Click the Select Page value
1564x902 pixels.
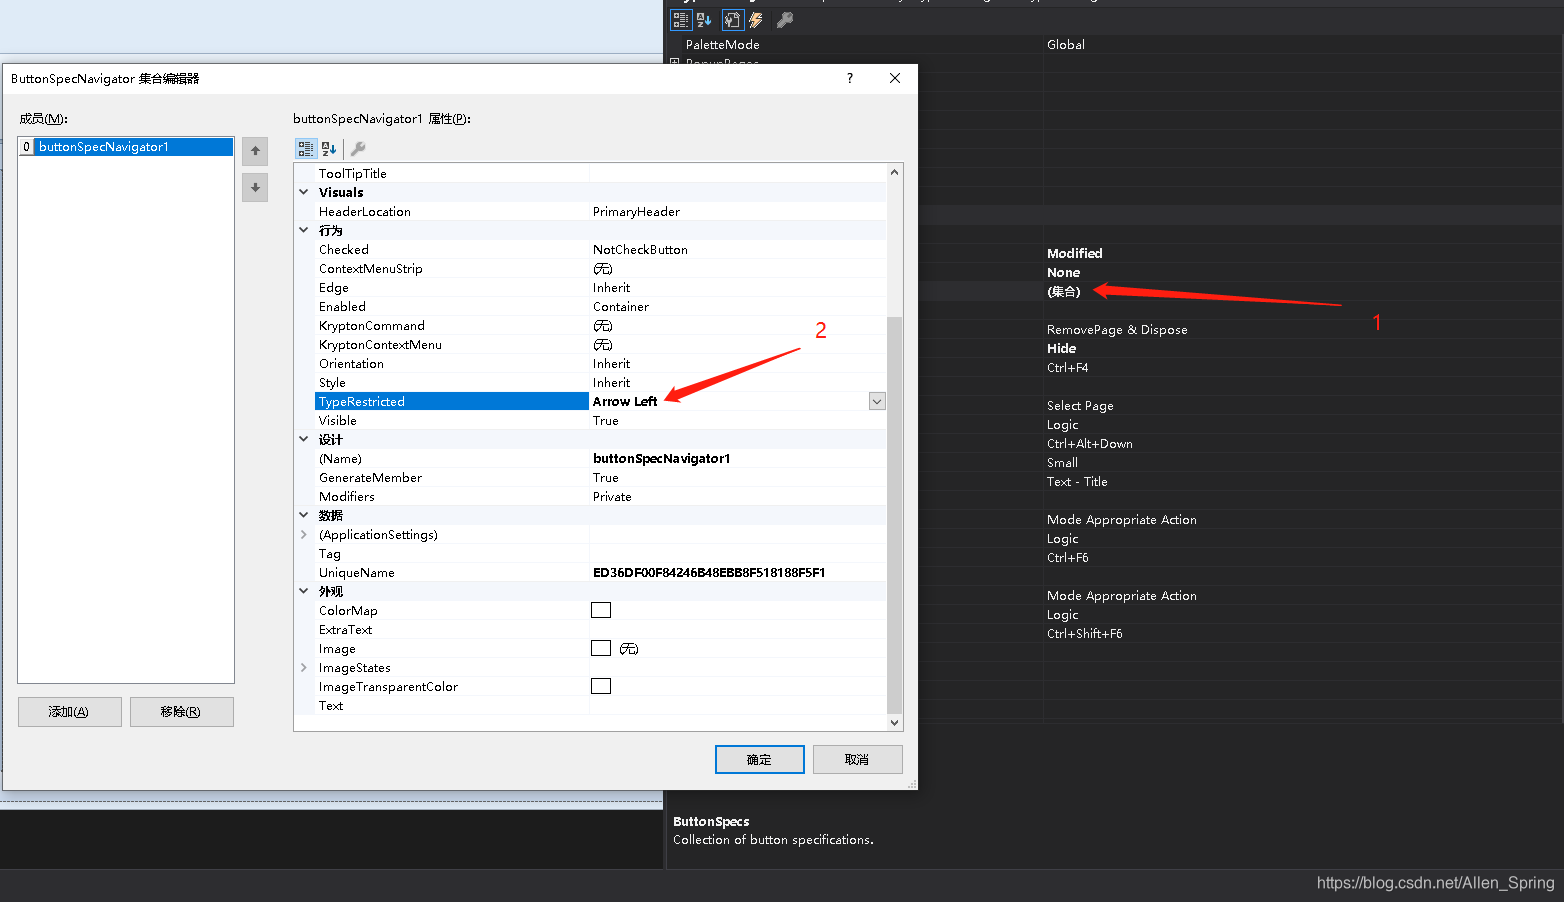coord(1080,405)
